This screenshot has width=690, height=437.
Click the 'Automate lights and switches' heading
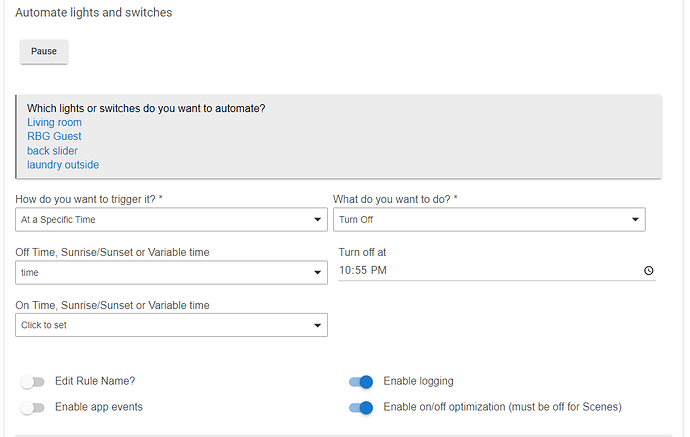click(94, 13)
